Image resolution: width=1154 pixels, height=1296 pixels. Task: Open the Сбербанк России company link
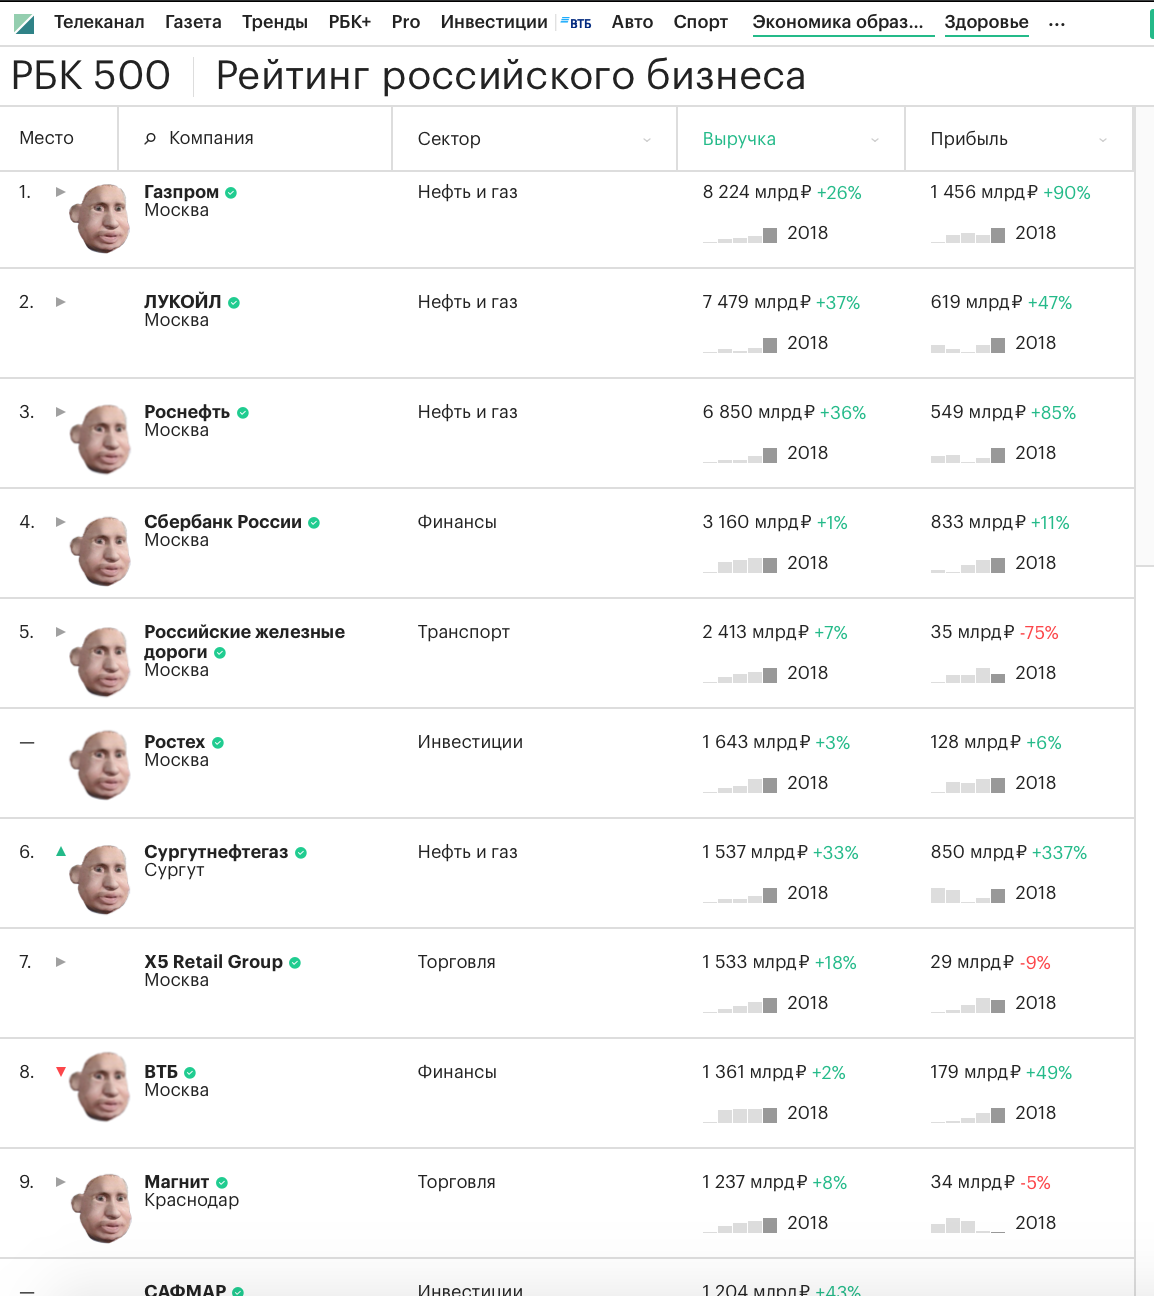pyautogui.click(x=223, y=522)
